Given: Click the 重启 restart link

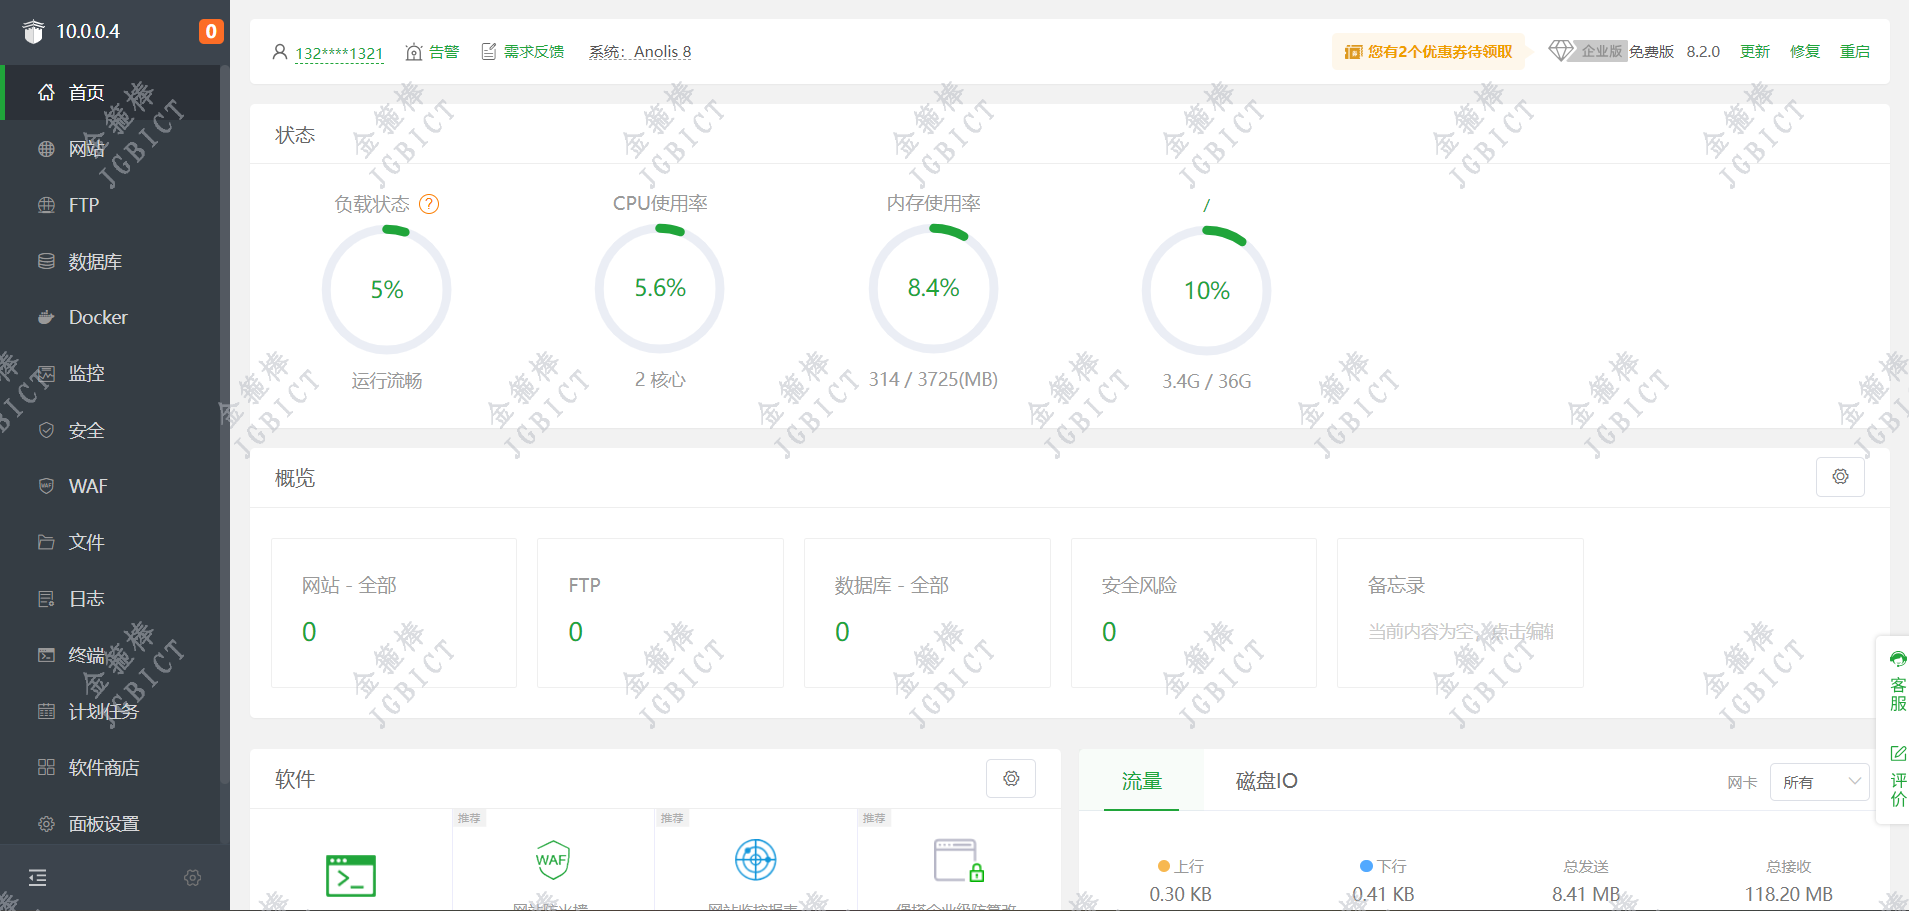Looking at the screenshot, I should pos(1855,52).
